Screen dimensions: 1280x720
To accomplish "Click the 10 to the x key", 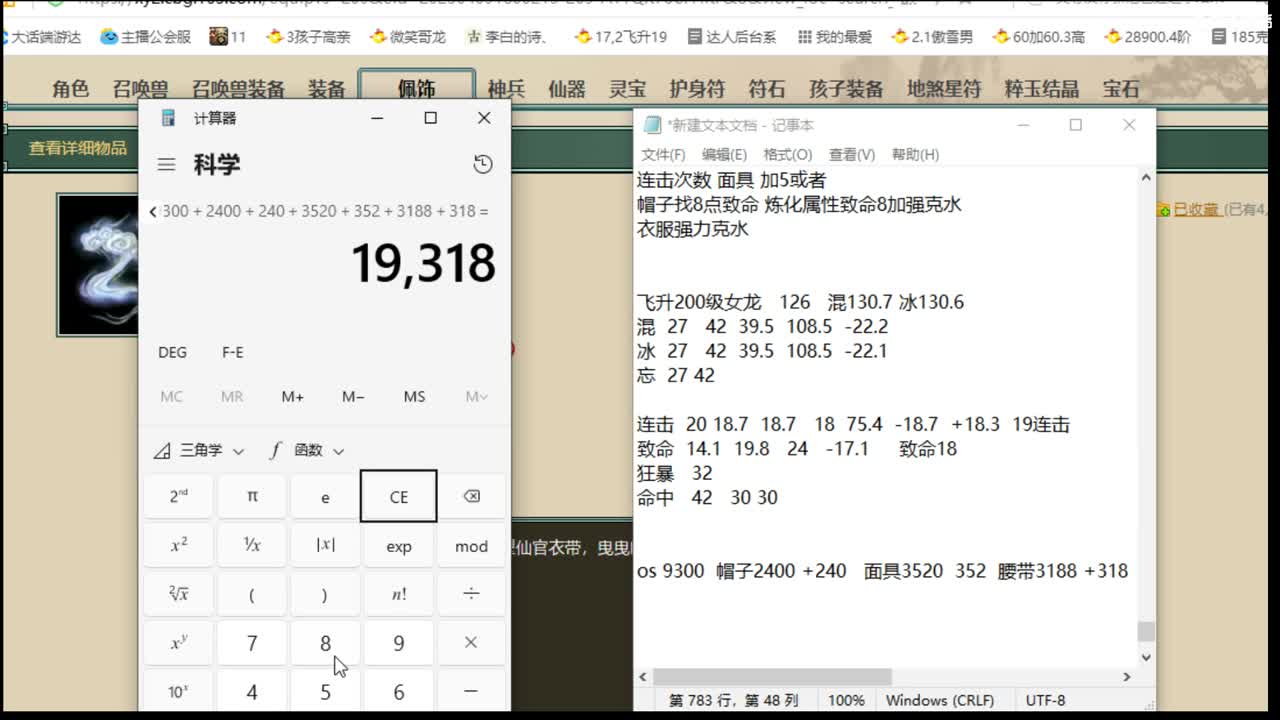I will pyautogui.click(x=178, y=691).
